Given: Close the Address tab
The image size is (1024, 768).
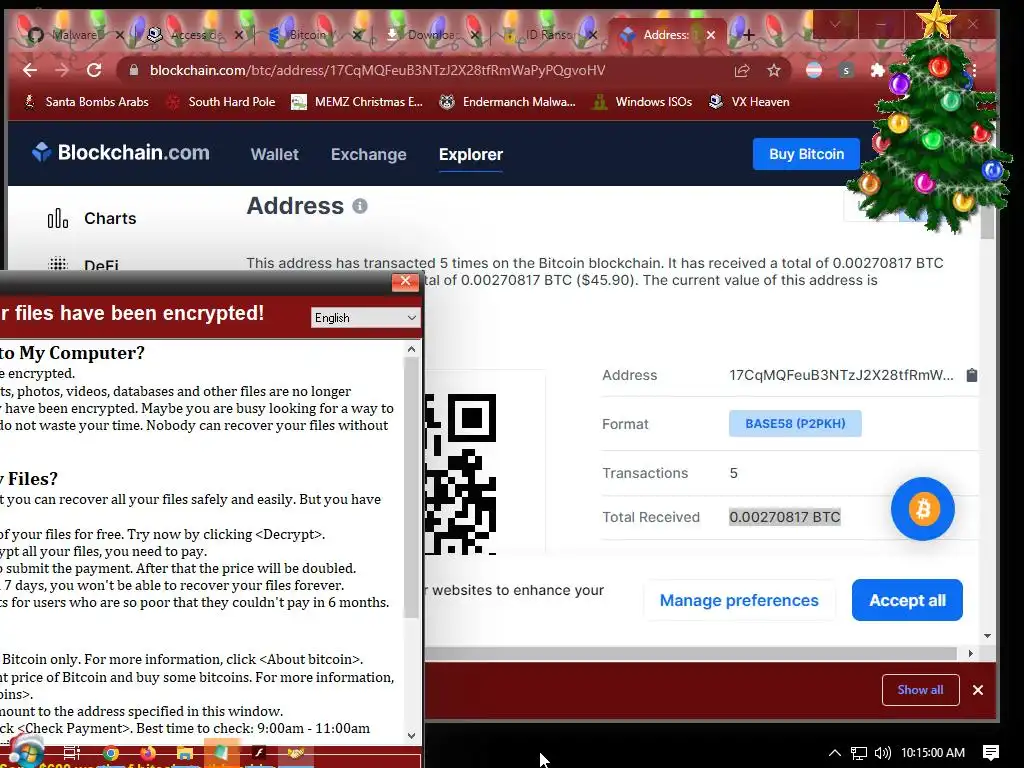Looking at the screenshot, I should tap(711, 35).
